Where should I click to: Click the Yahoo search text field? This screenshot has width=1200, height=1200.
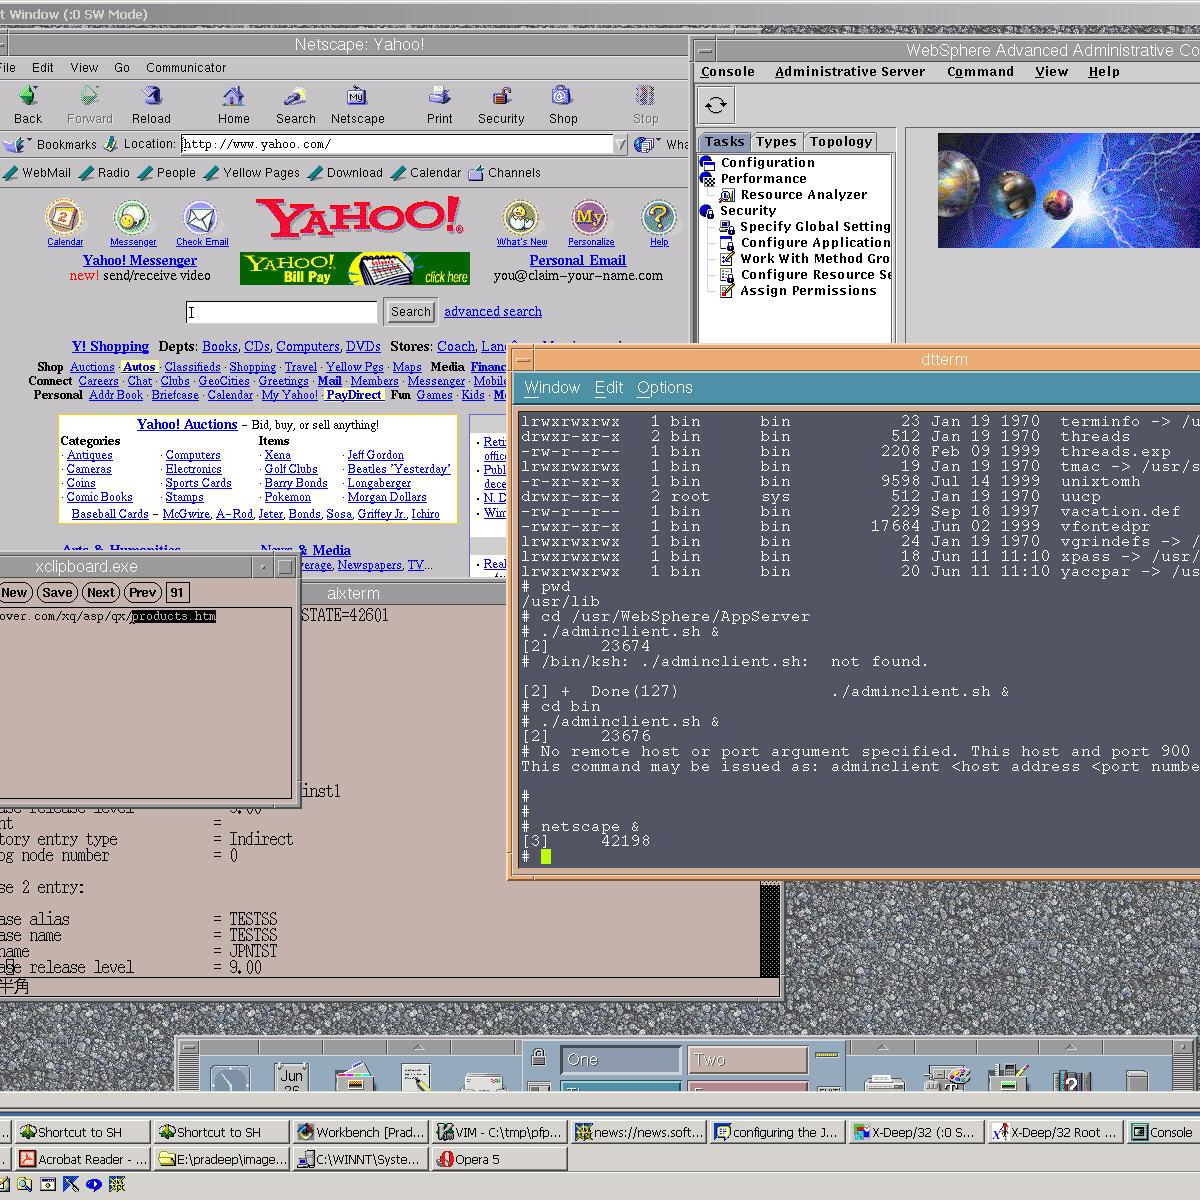point(282,312)
